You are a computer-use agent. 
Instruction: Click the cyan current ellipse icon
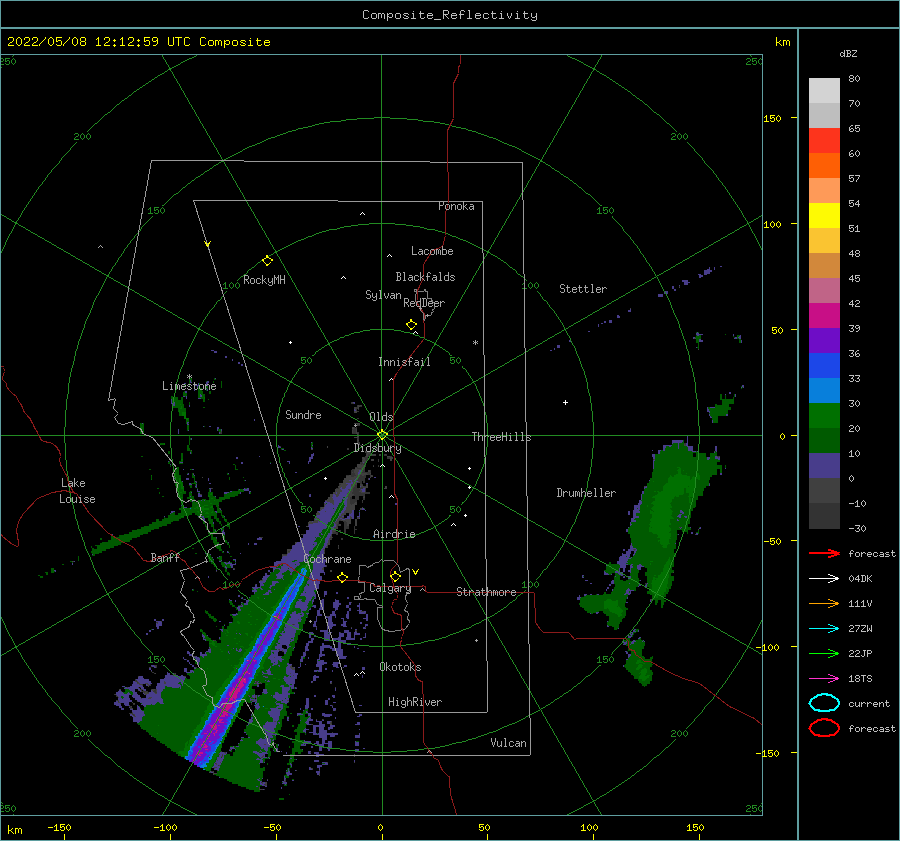click(824, 703)
